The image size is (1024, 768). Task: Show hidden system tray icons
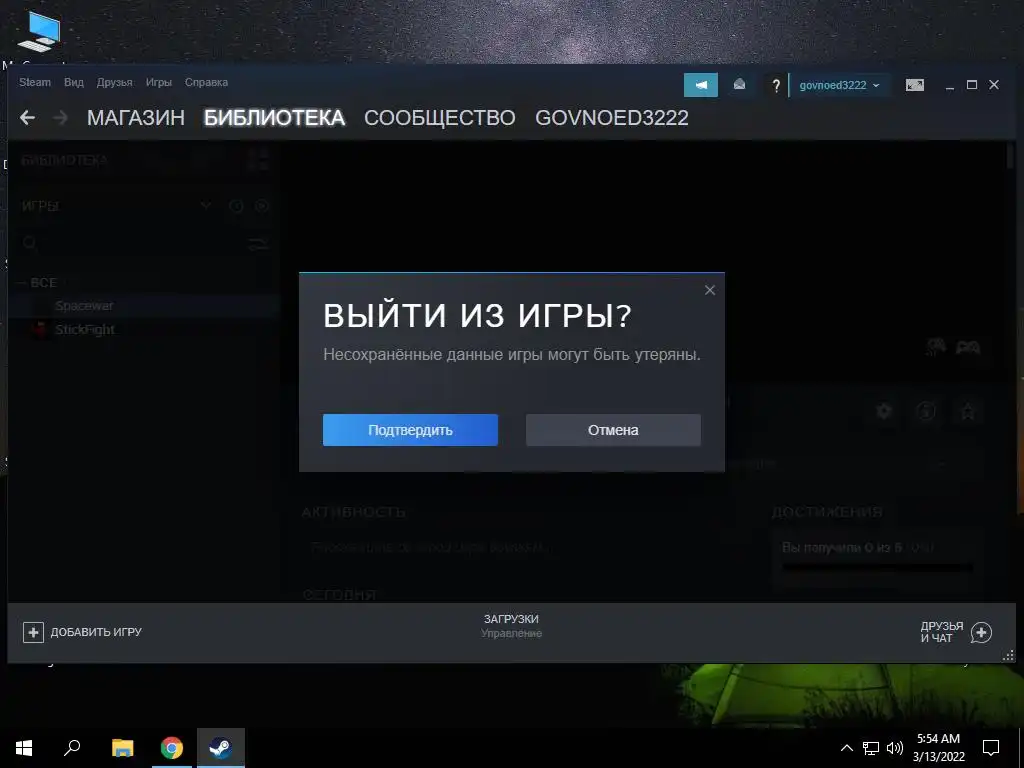tap(846, 748)
